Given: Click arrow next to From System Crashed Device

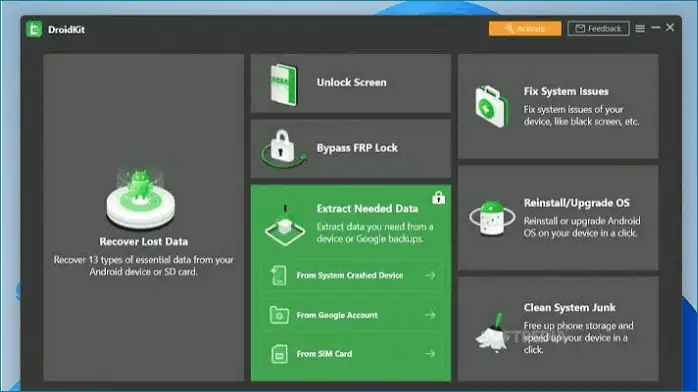Looking at the screenshot, I should (430, 275).
